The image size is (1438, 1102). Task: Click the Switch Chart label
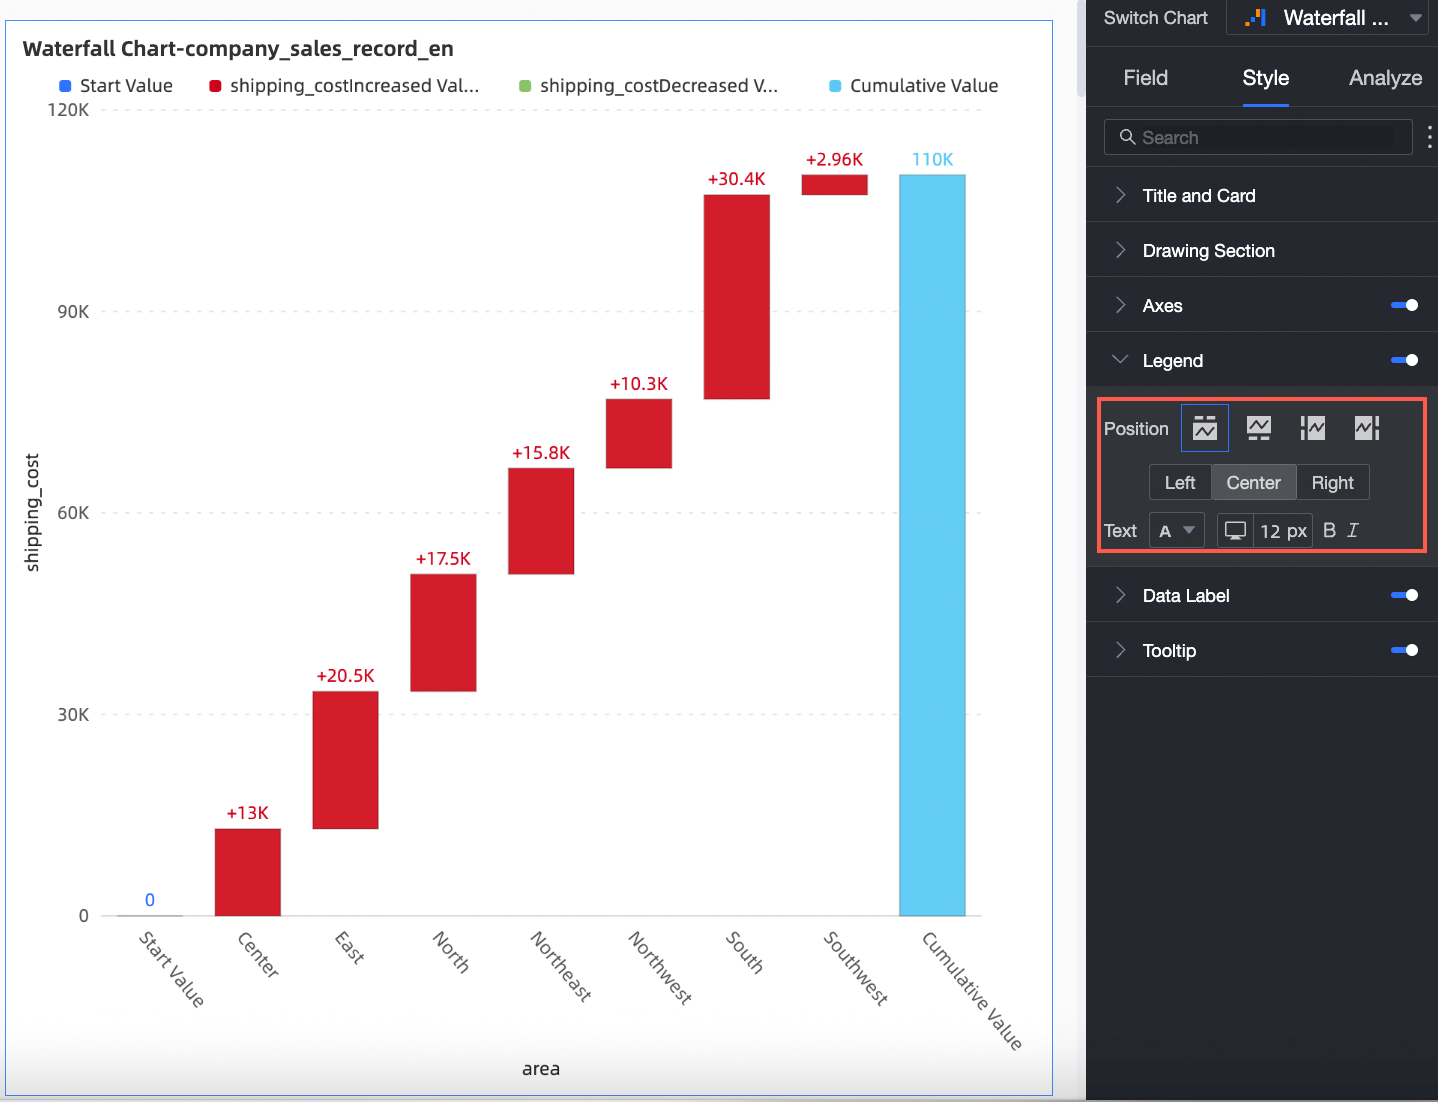(x=1155, y=18)
